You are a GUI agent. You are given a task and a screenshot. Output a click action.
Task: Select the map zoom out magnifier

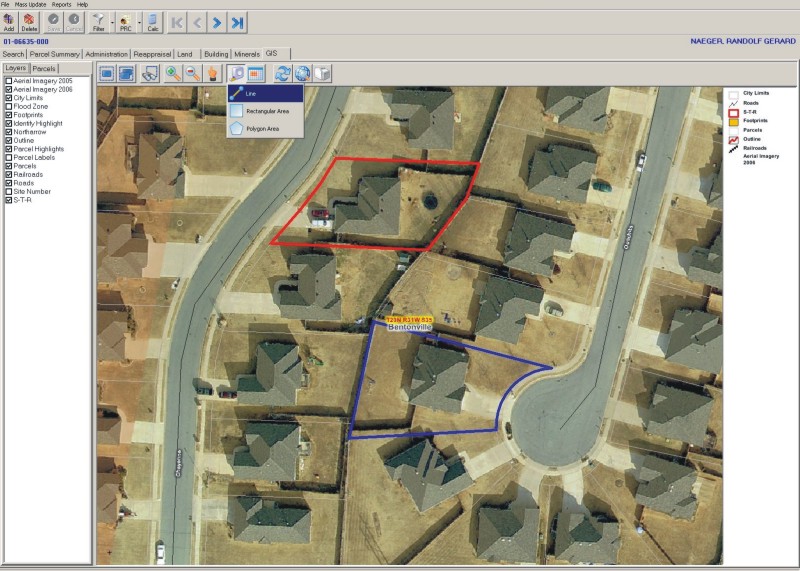pyautogui.click(x=193, y=73)
